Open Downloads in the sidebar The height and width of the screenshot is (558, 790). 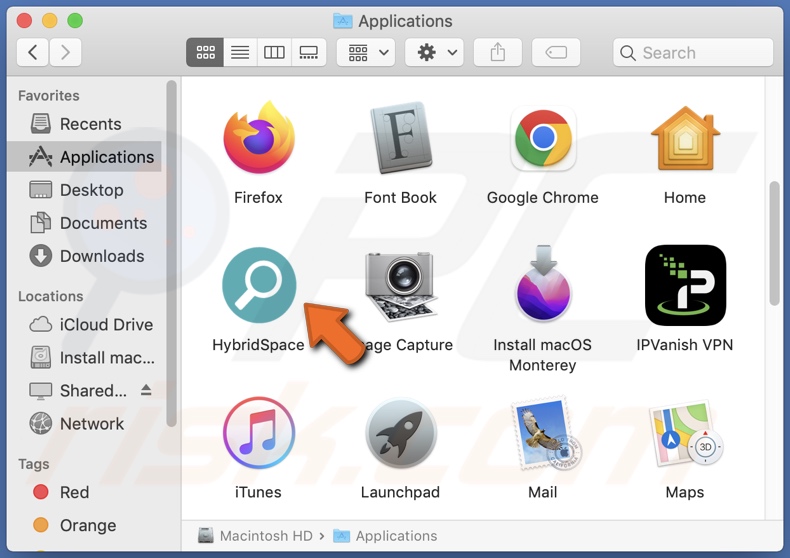(85, 256)
